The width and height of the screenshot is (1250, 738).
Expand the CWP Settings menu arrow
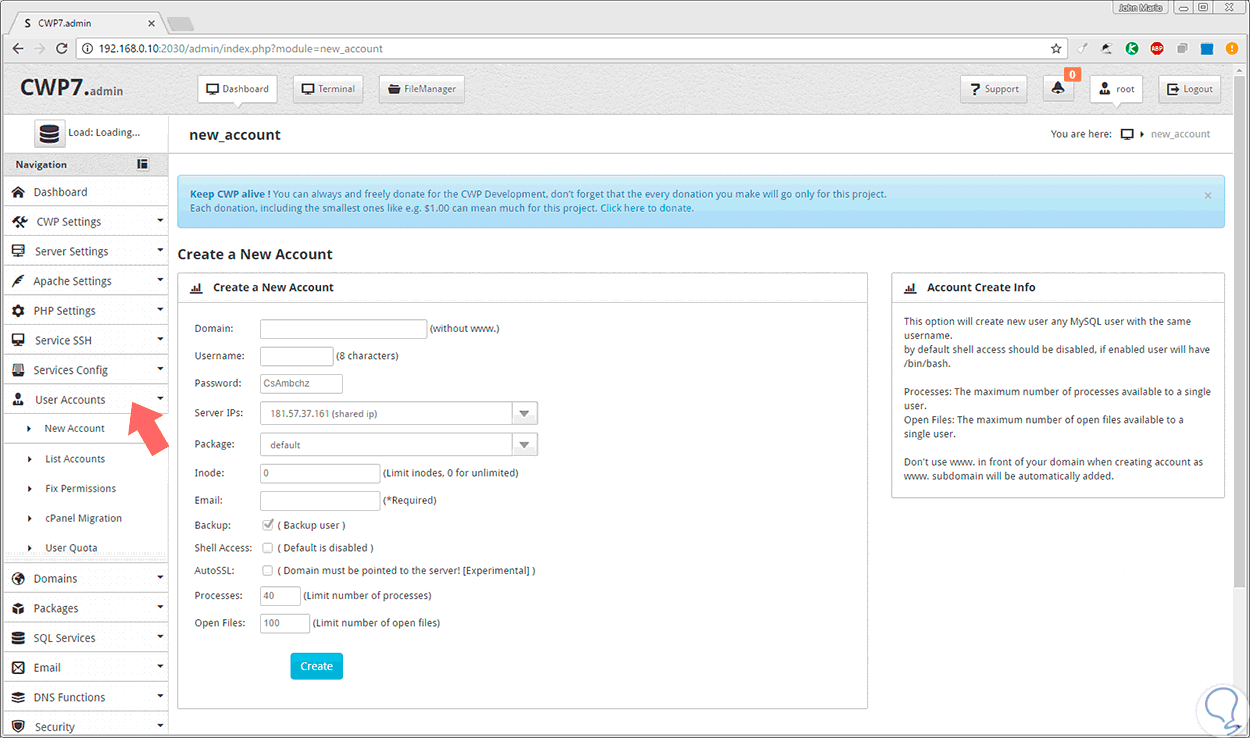click(x=160, y=221)
